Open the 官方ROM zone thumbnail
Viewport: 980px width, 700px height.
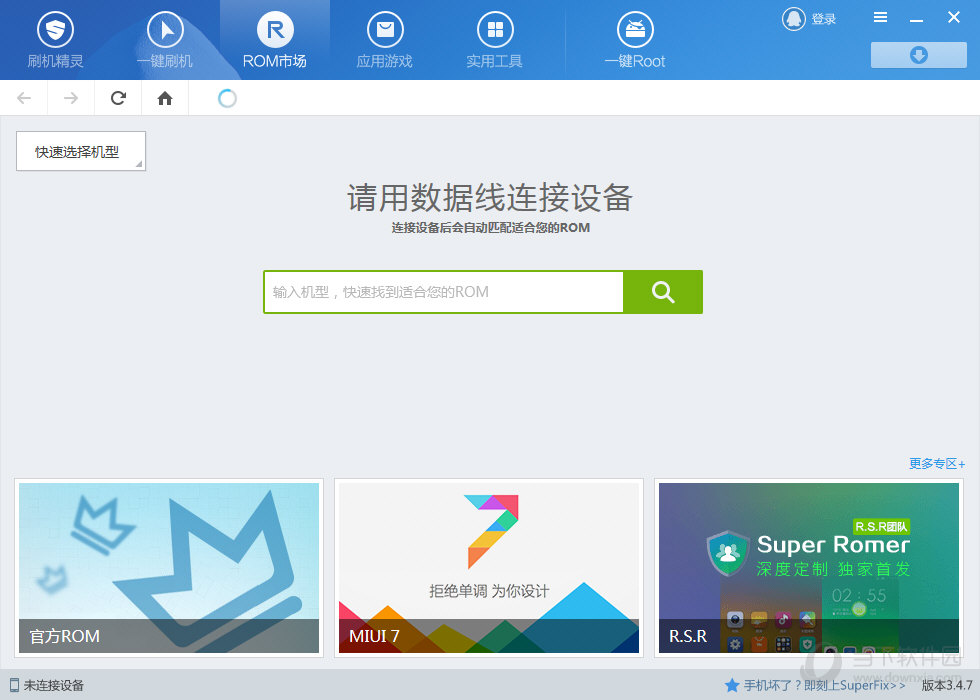point(169,568)
